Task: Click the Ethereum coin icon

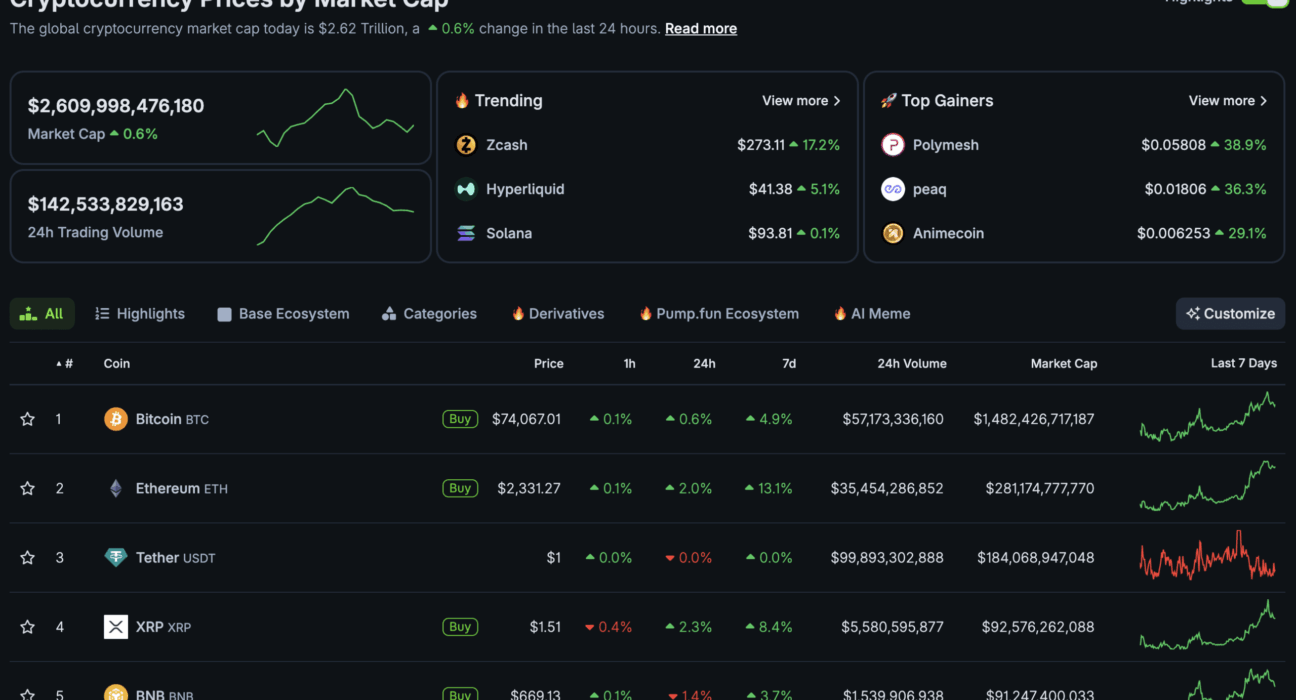Action: coord(116,488)
